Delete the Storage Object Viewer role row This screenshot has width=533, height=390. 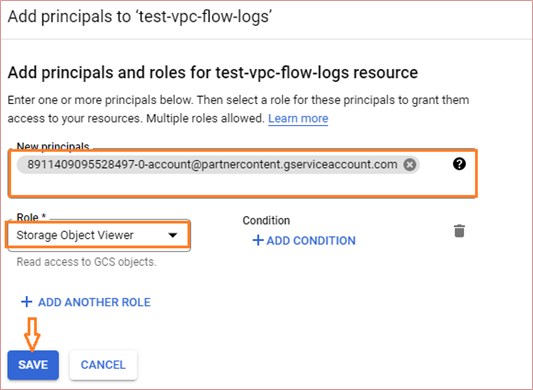tap(459, 231)
